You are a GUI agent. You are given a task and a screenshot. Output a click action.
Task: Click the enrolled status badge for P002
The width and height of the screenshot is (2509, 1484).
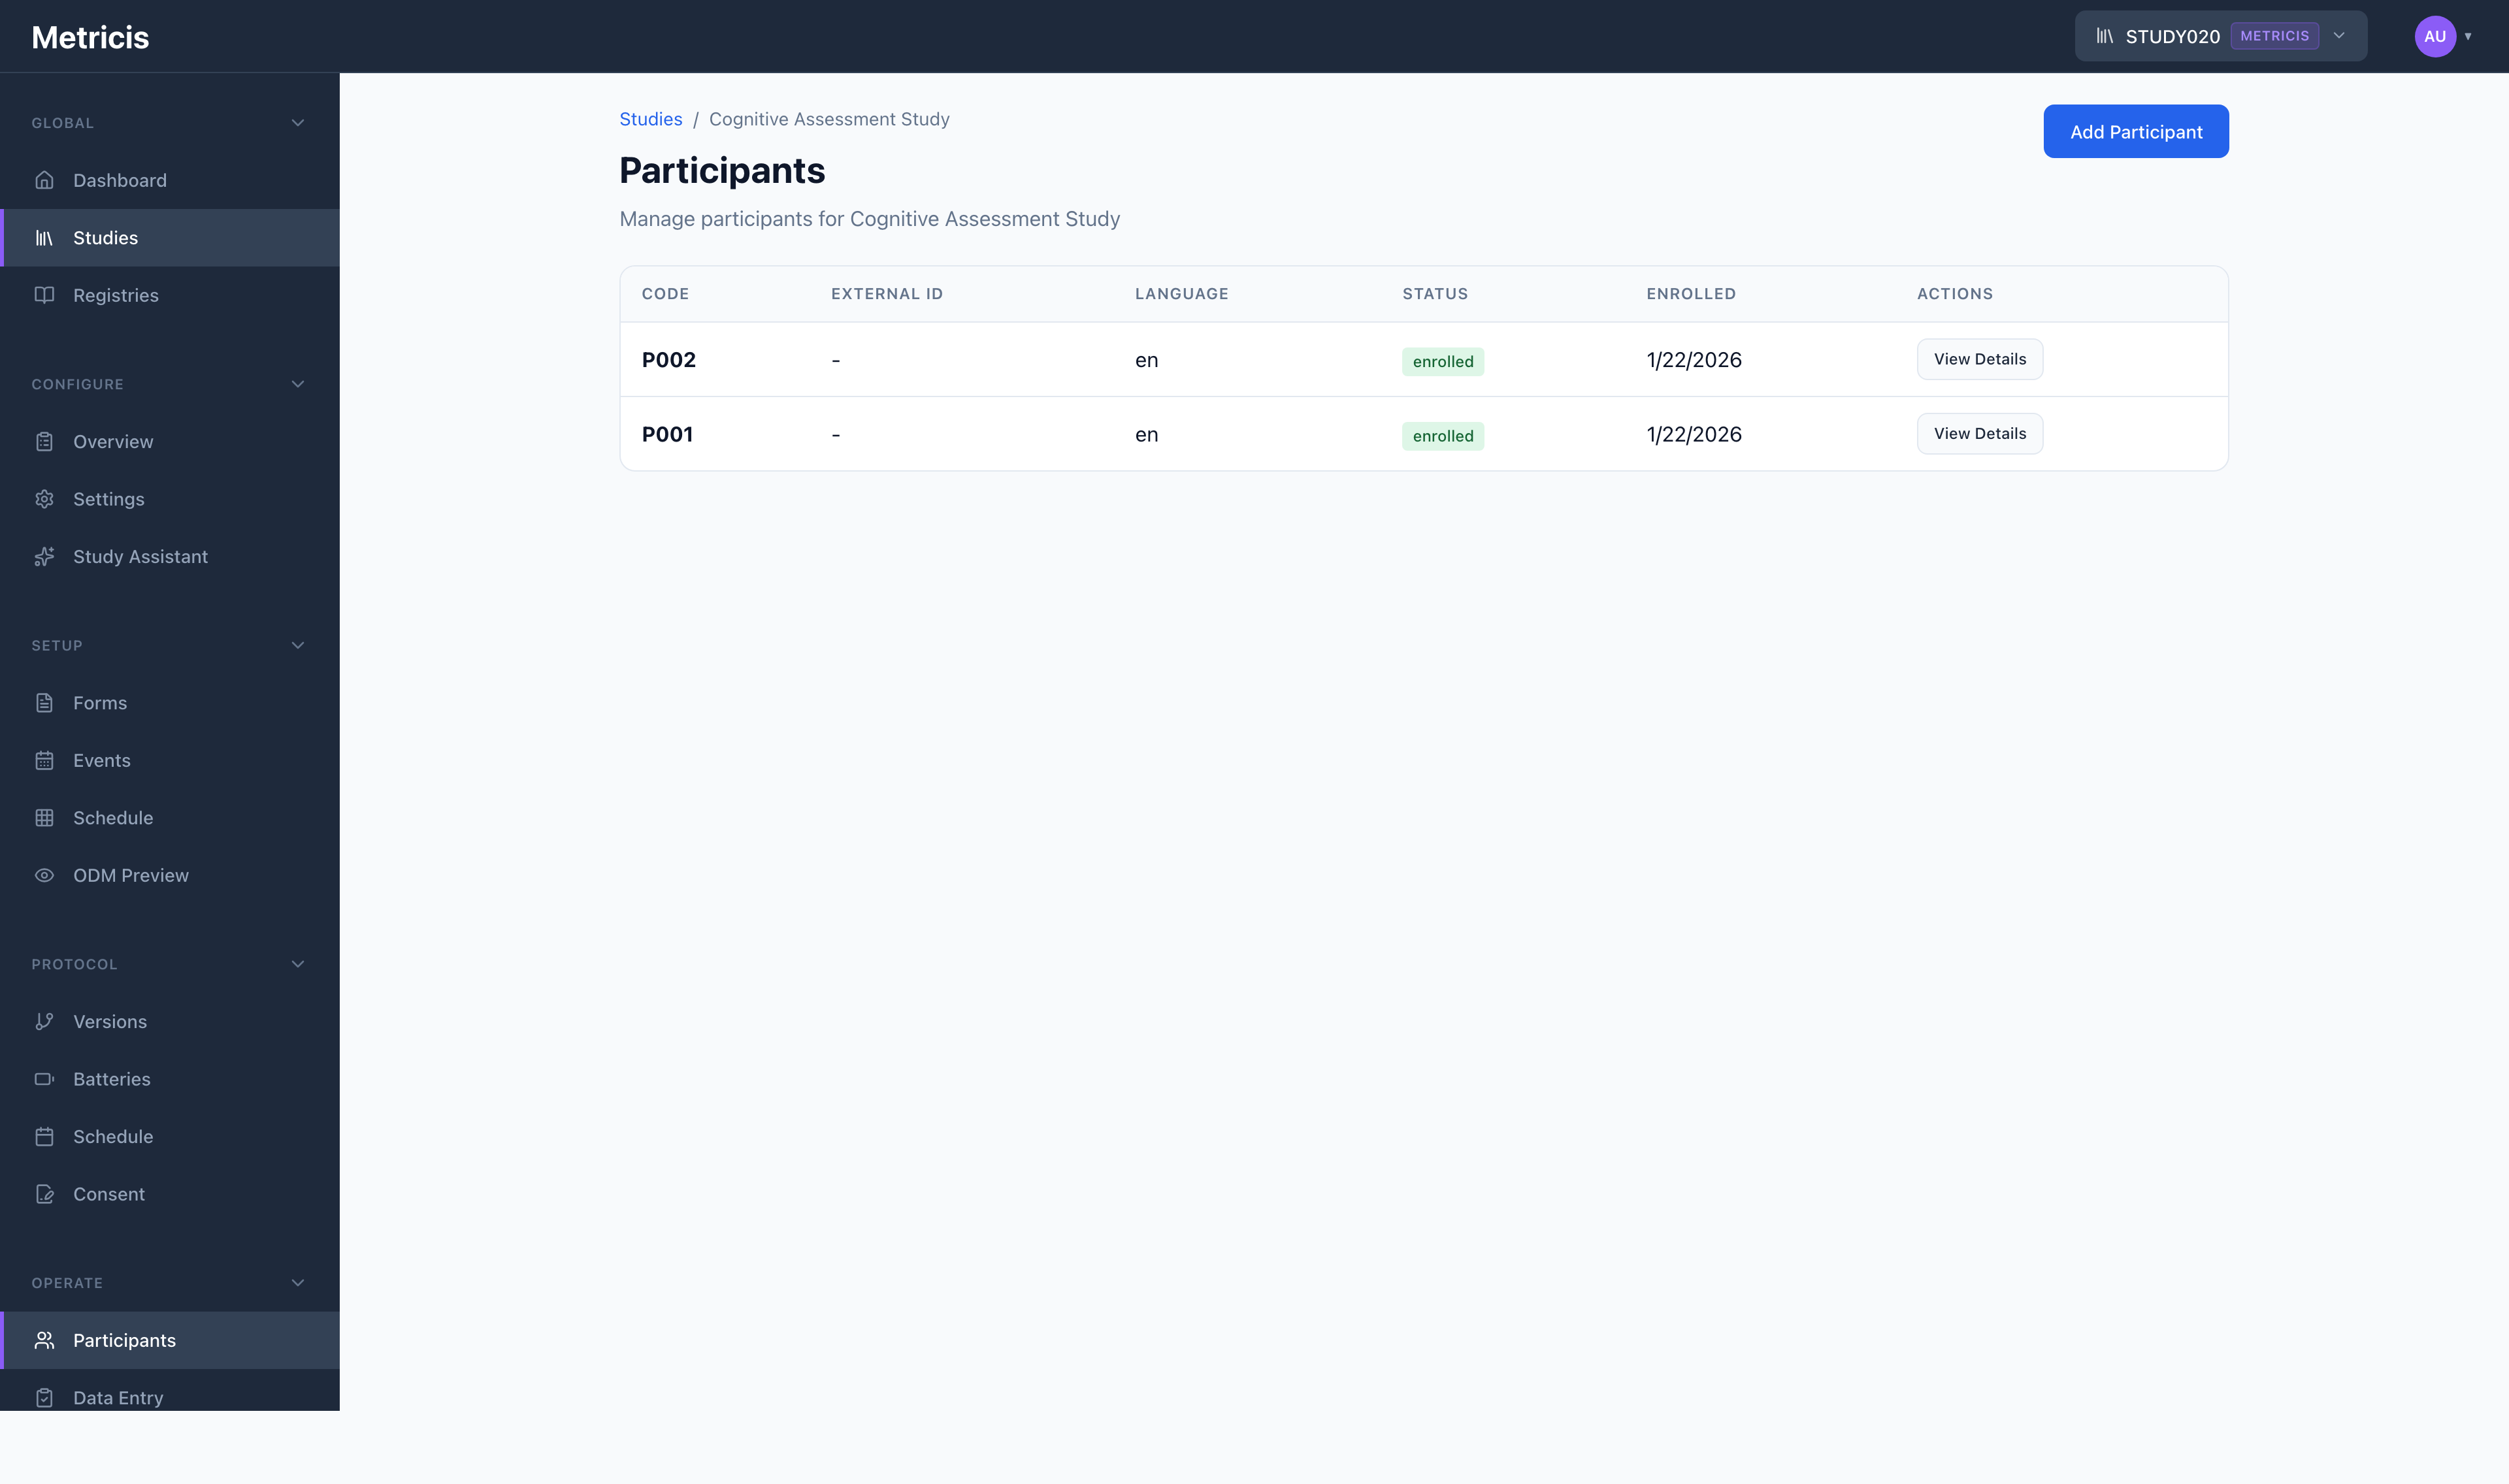pos(1442,361)
